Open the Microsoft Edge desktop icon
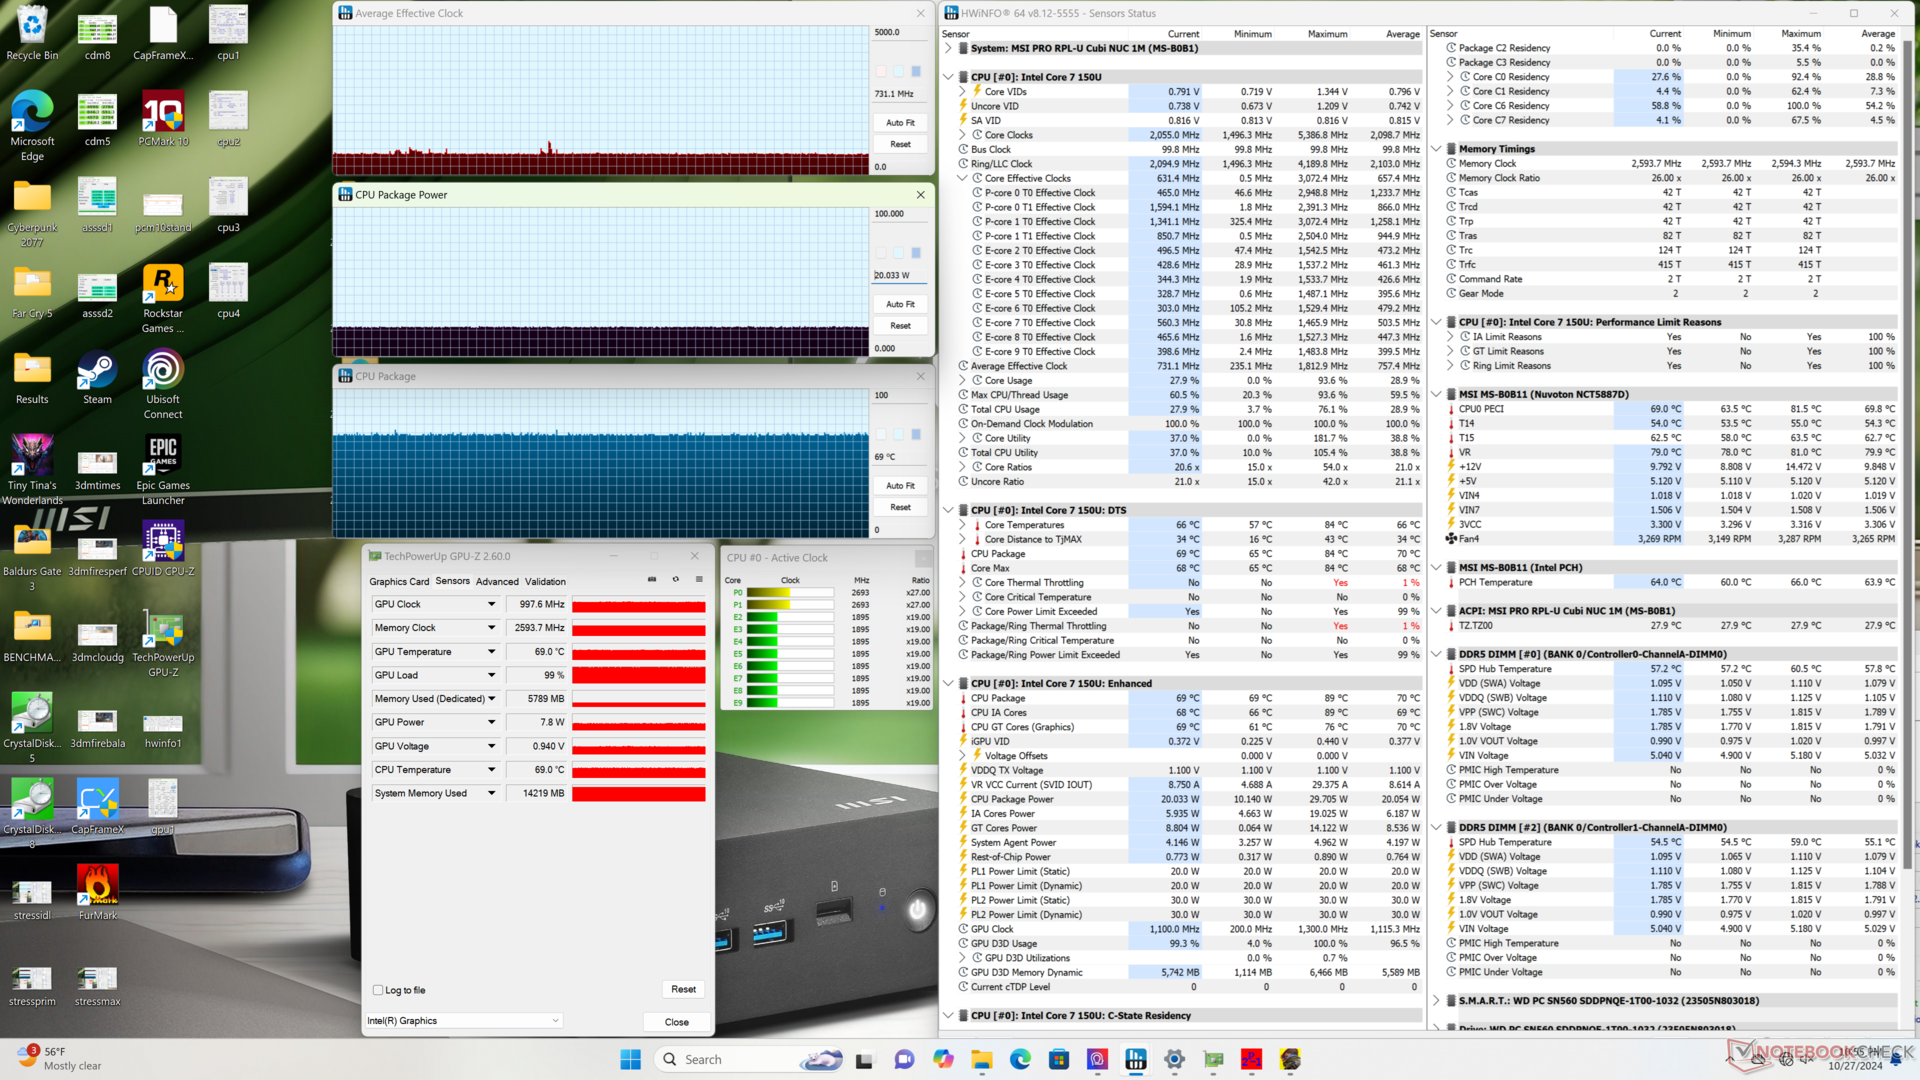 pyautogui.click(x=32, y=126)
